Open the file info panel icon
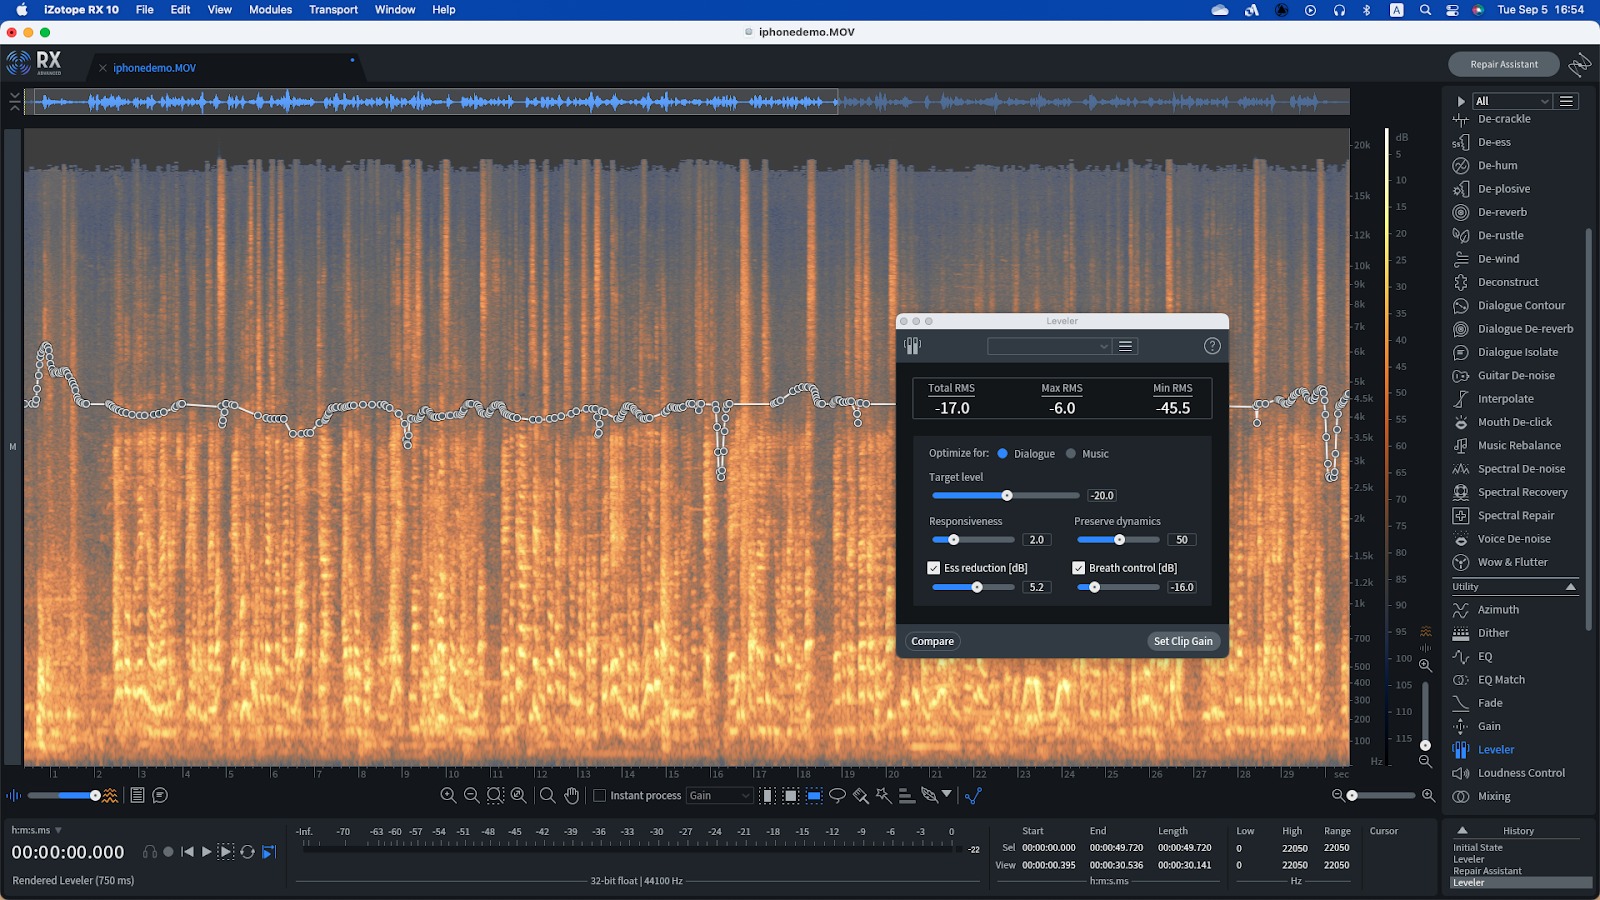 pos(137,796)
